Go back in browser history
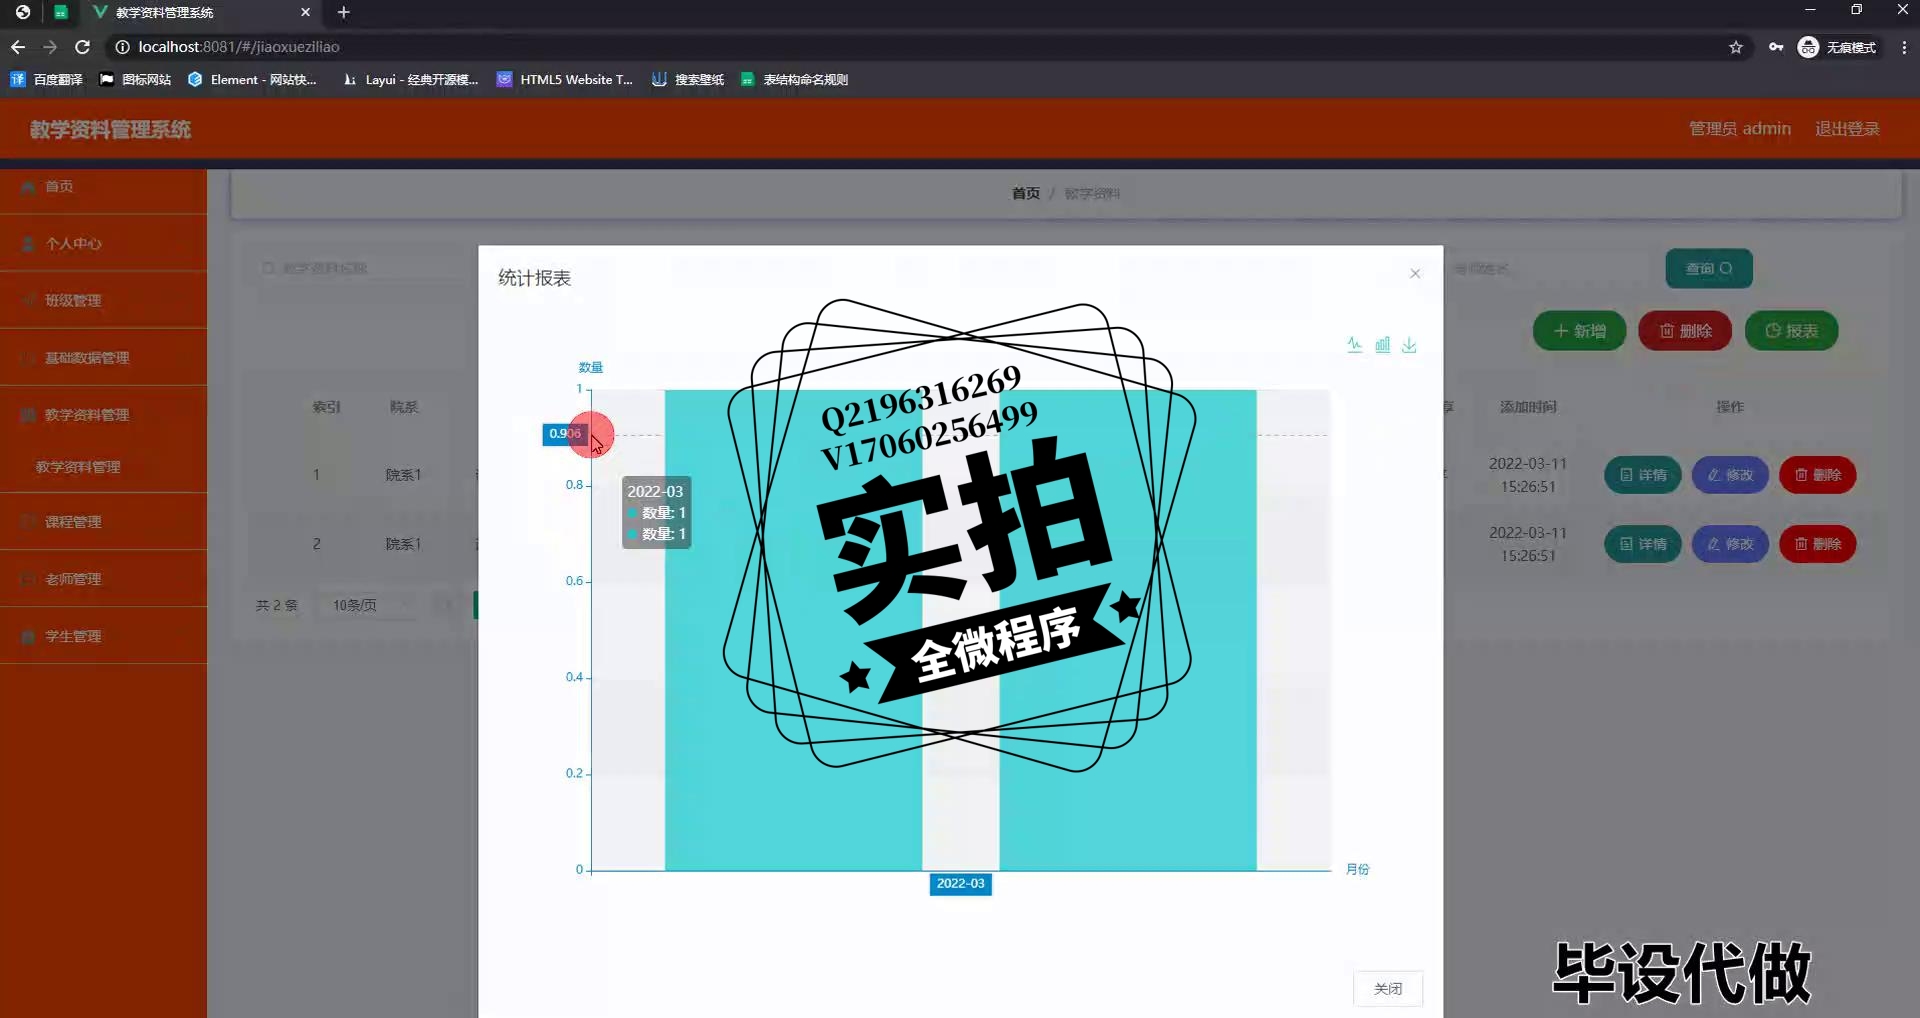This screenshot has height=1018, width=1920. point(18,47)
